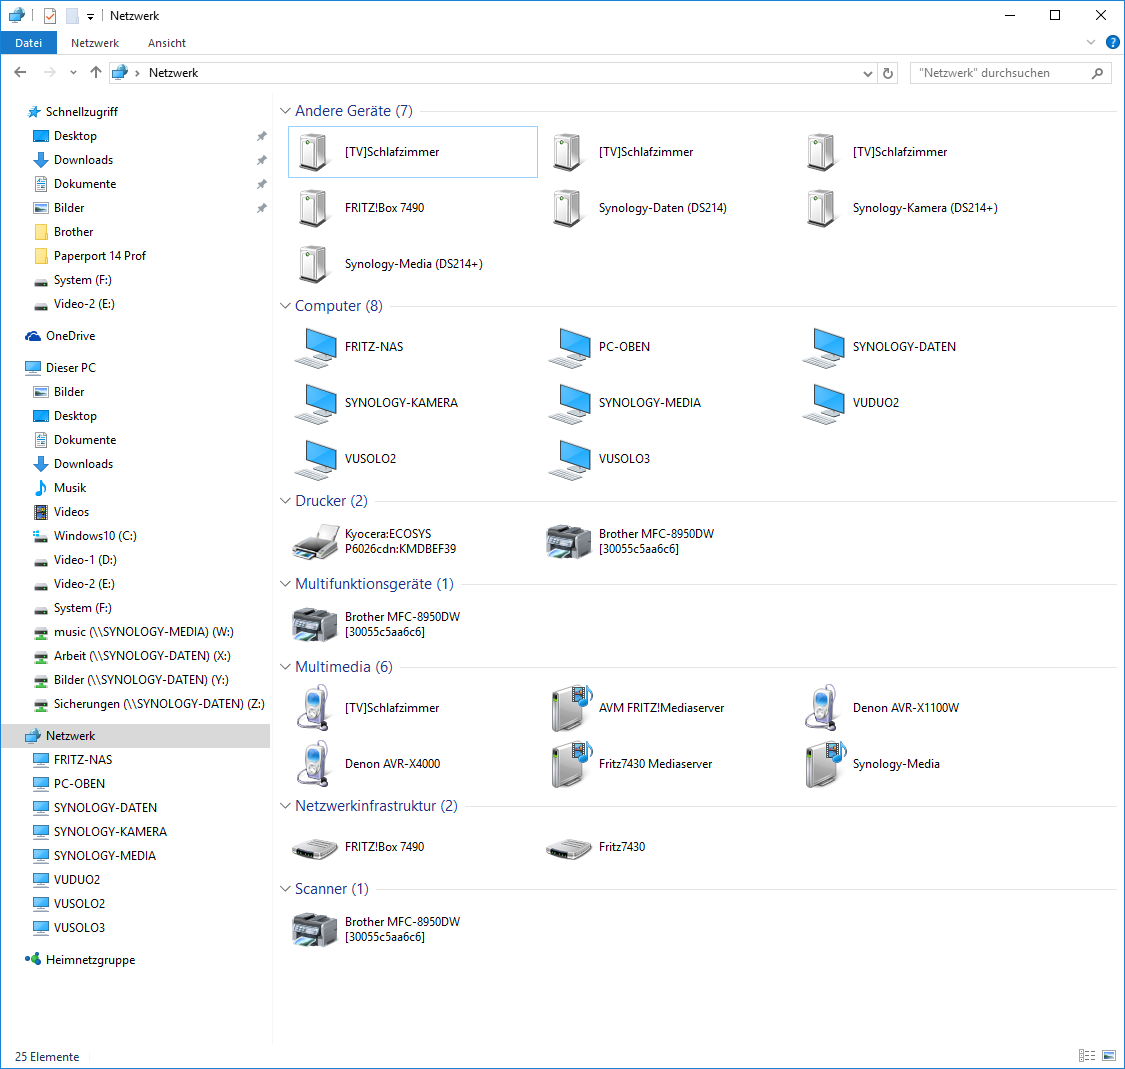Collapse the Netzwerkinfrastruktur group
Image resolution: width=1125 pixels, height=1069 pixels.
click(285, 806)
